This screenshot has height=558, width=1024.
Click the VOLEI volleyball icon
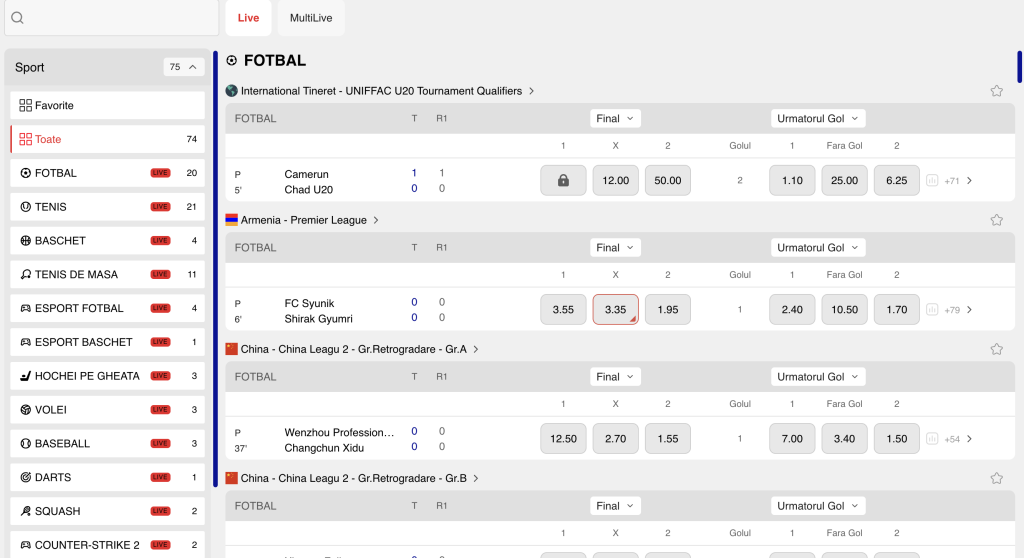pyautogui.click(x=25, y=410)
